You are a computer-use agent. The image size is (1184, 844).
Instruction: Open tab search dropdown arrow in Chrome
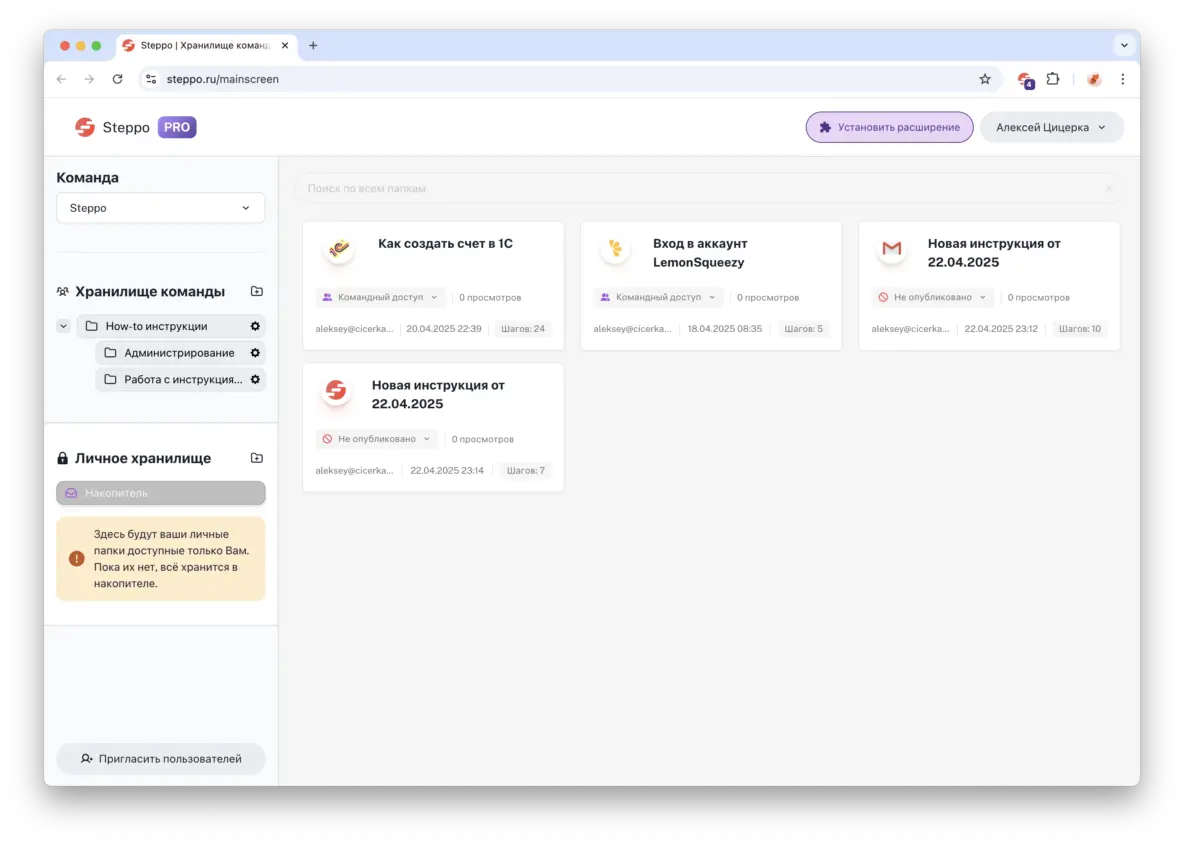pyautogui.click(x=1124, y=45)
